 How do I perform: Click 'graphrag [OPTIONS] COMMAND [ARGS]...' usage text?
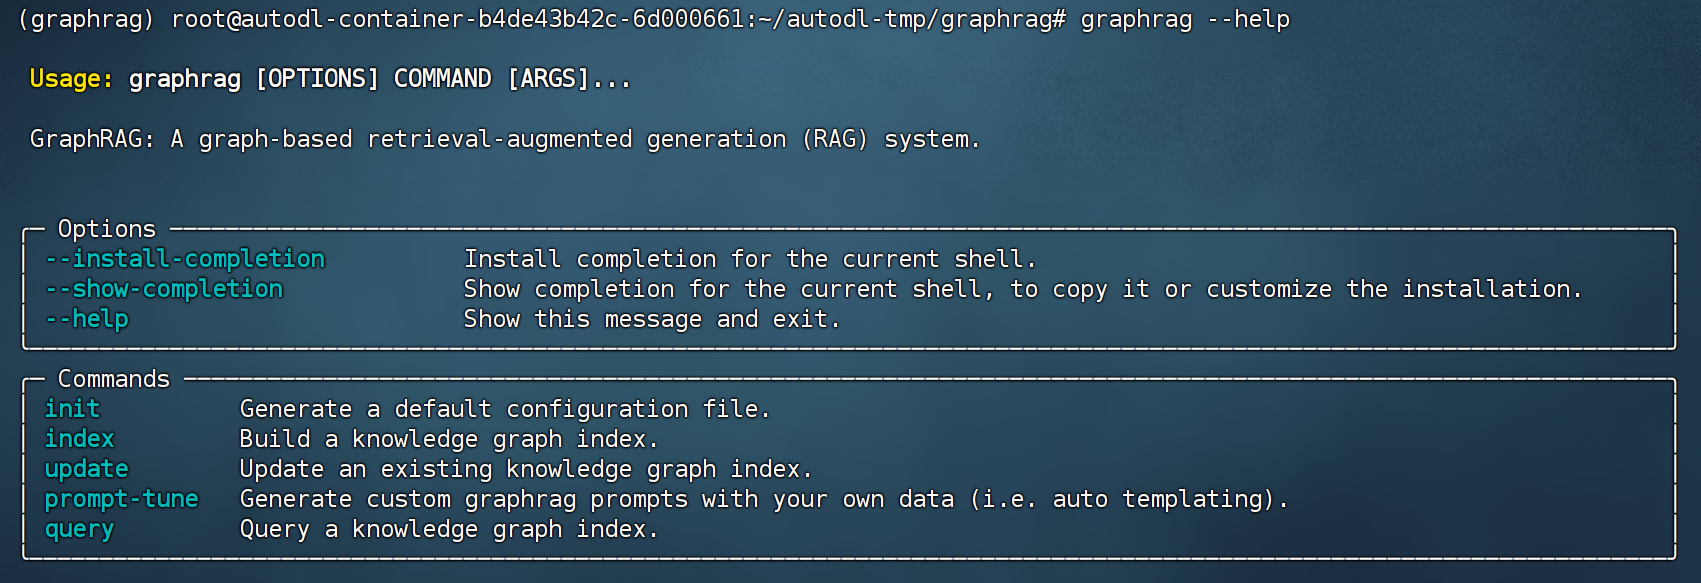[x=380, y=79]
